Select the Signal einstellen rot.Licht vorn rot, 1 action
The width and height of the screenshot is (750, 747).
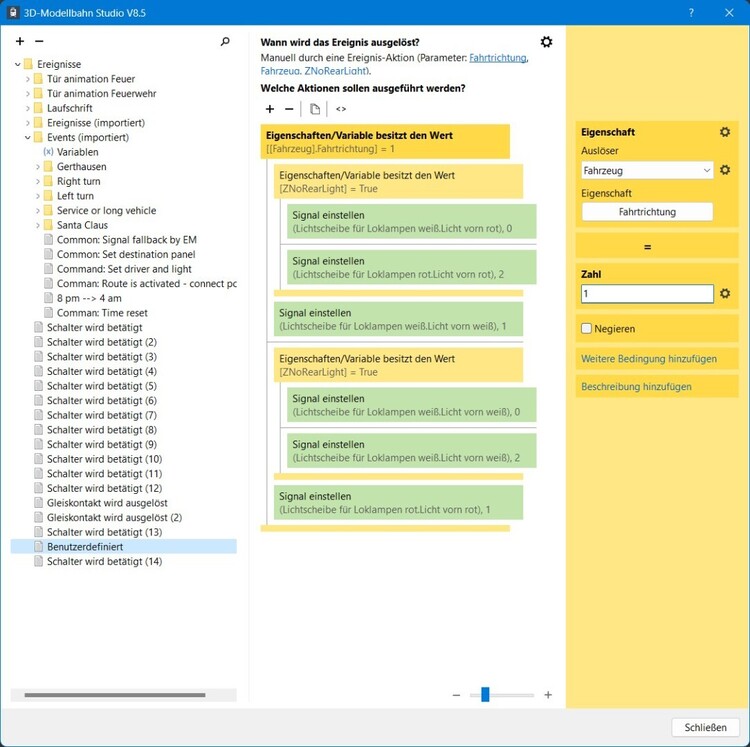(398, 503)
